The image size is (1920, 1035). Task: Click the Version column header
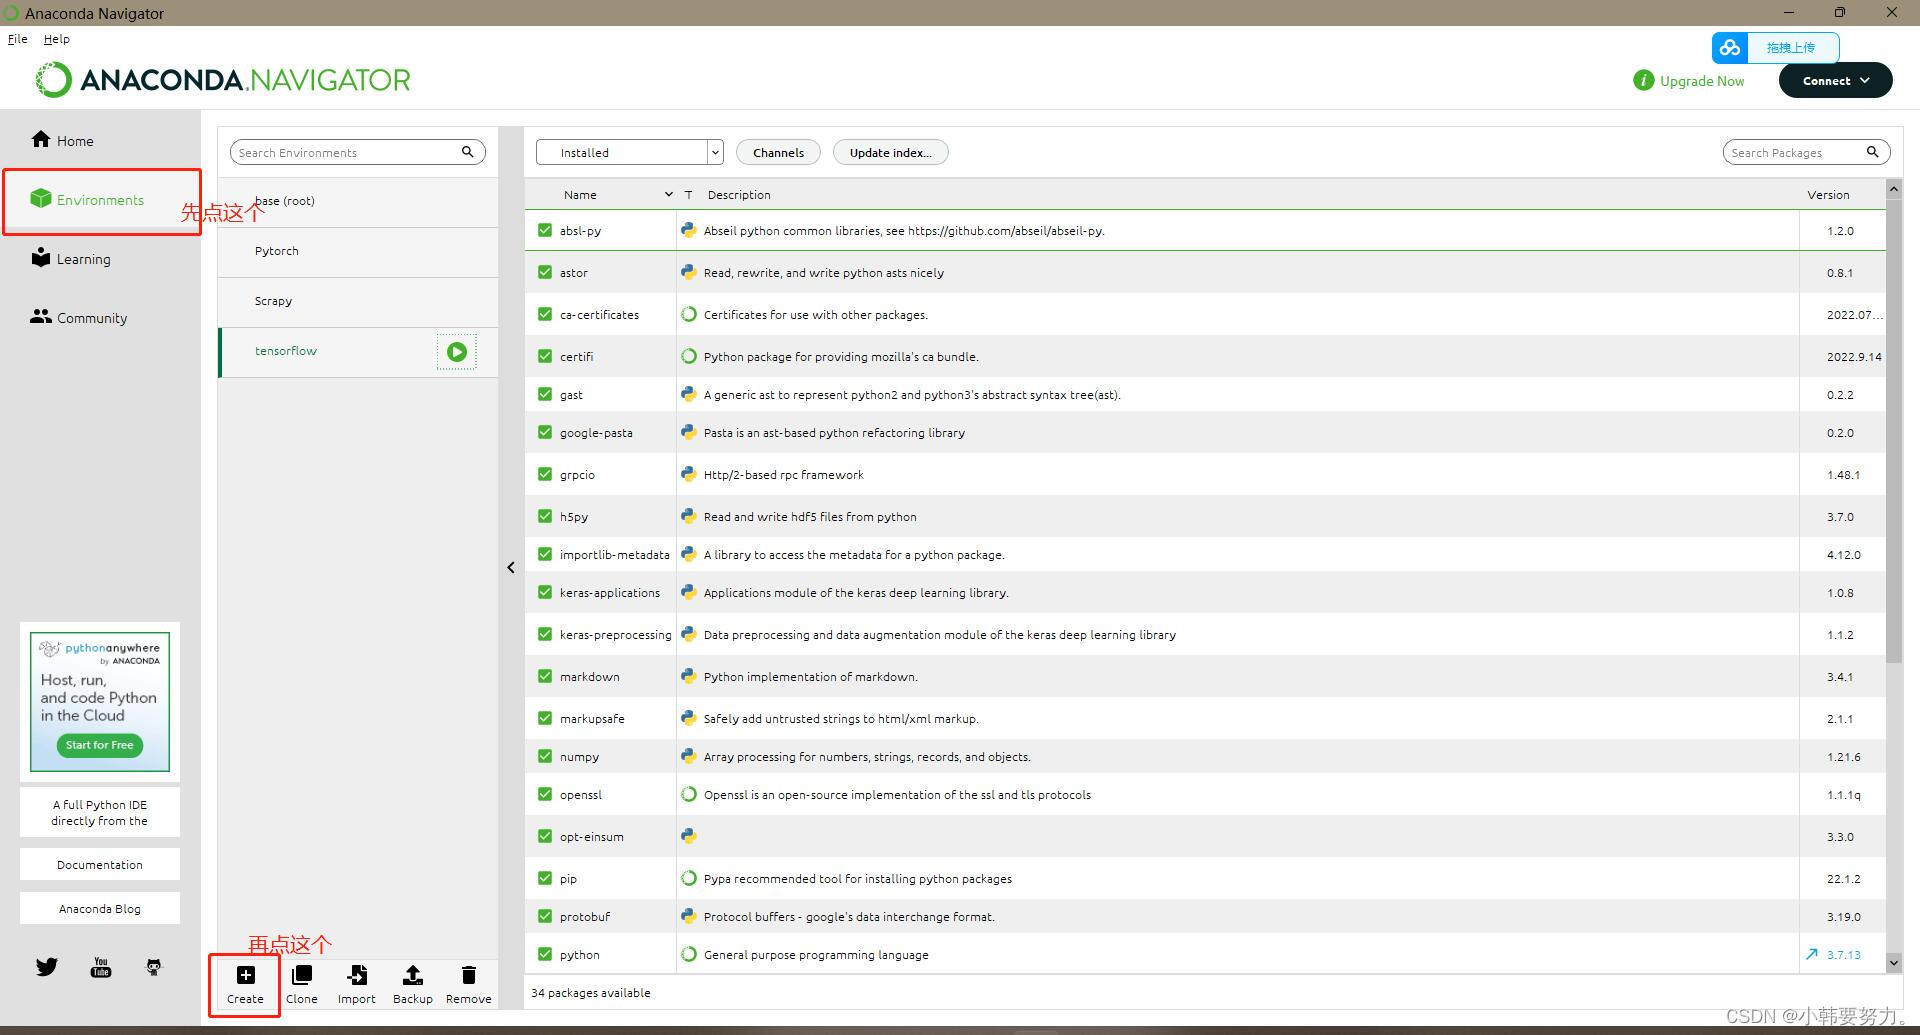point(1828,194)
